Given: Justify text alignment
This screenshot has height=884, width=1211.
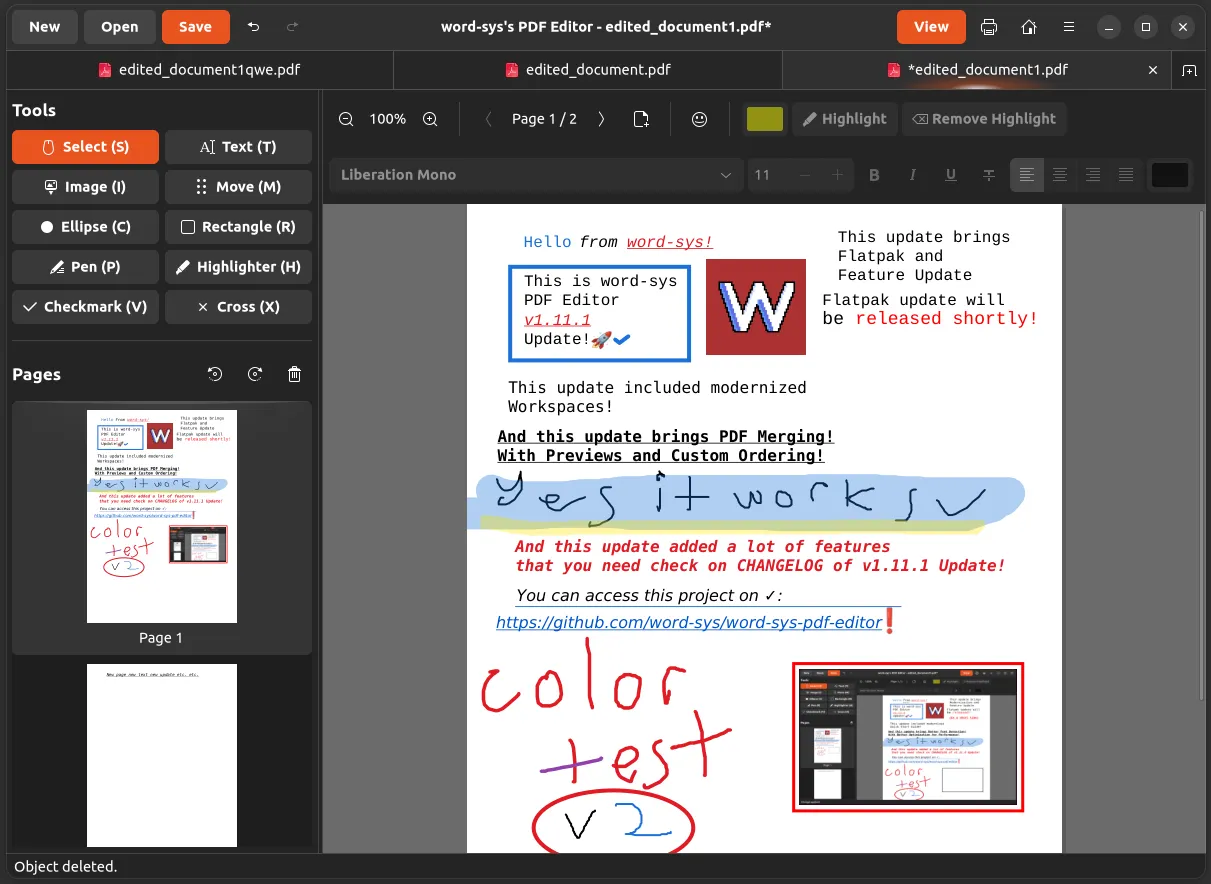Looking at the screenshot, I should click(x=1126, y=175).
